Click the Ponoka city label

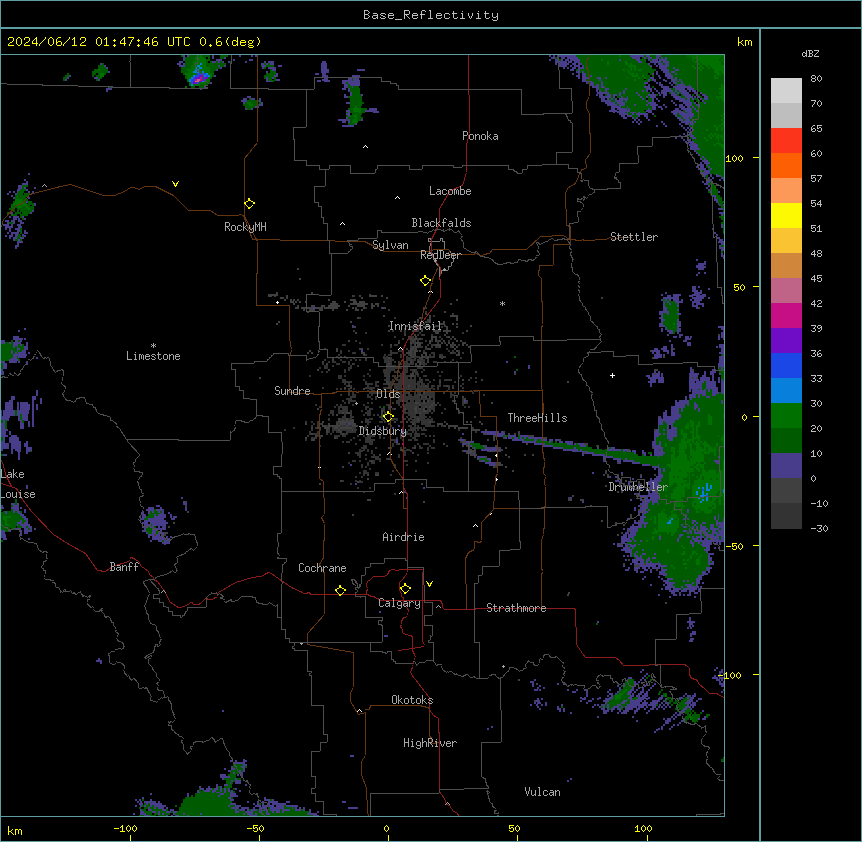pos(480,136)
